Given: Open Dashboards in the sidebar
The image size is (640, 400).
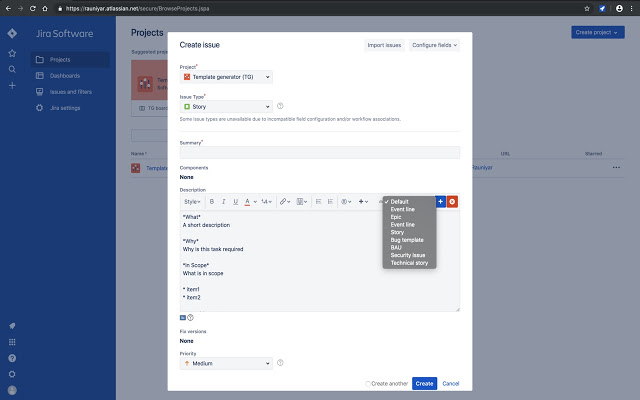Looking at the screenshot, I should coord(70,76).
